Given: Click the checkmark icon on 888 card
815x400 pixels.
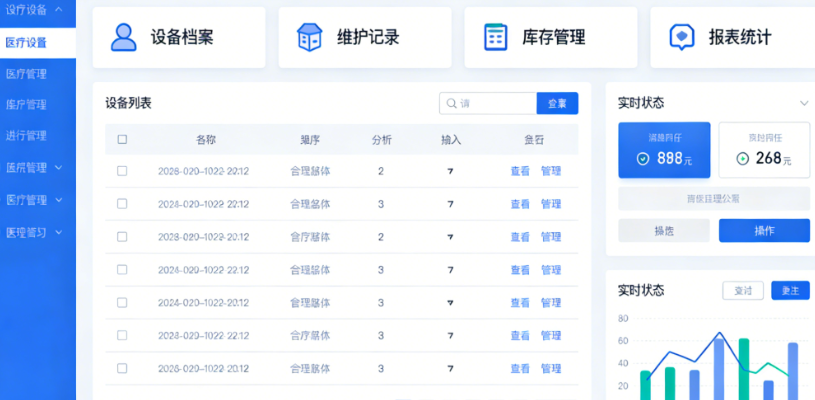Looking at the screenshot, I should 643,158.
